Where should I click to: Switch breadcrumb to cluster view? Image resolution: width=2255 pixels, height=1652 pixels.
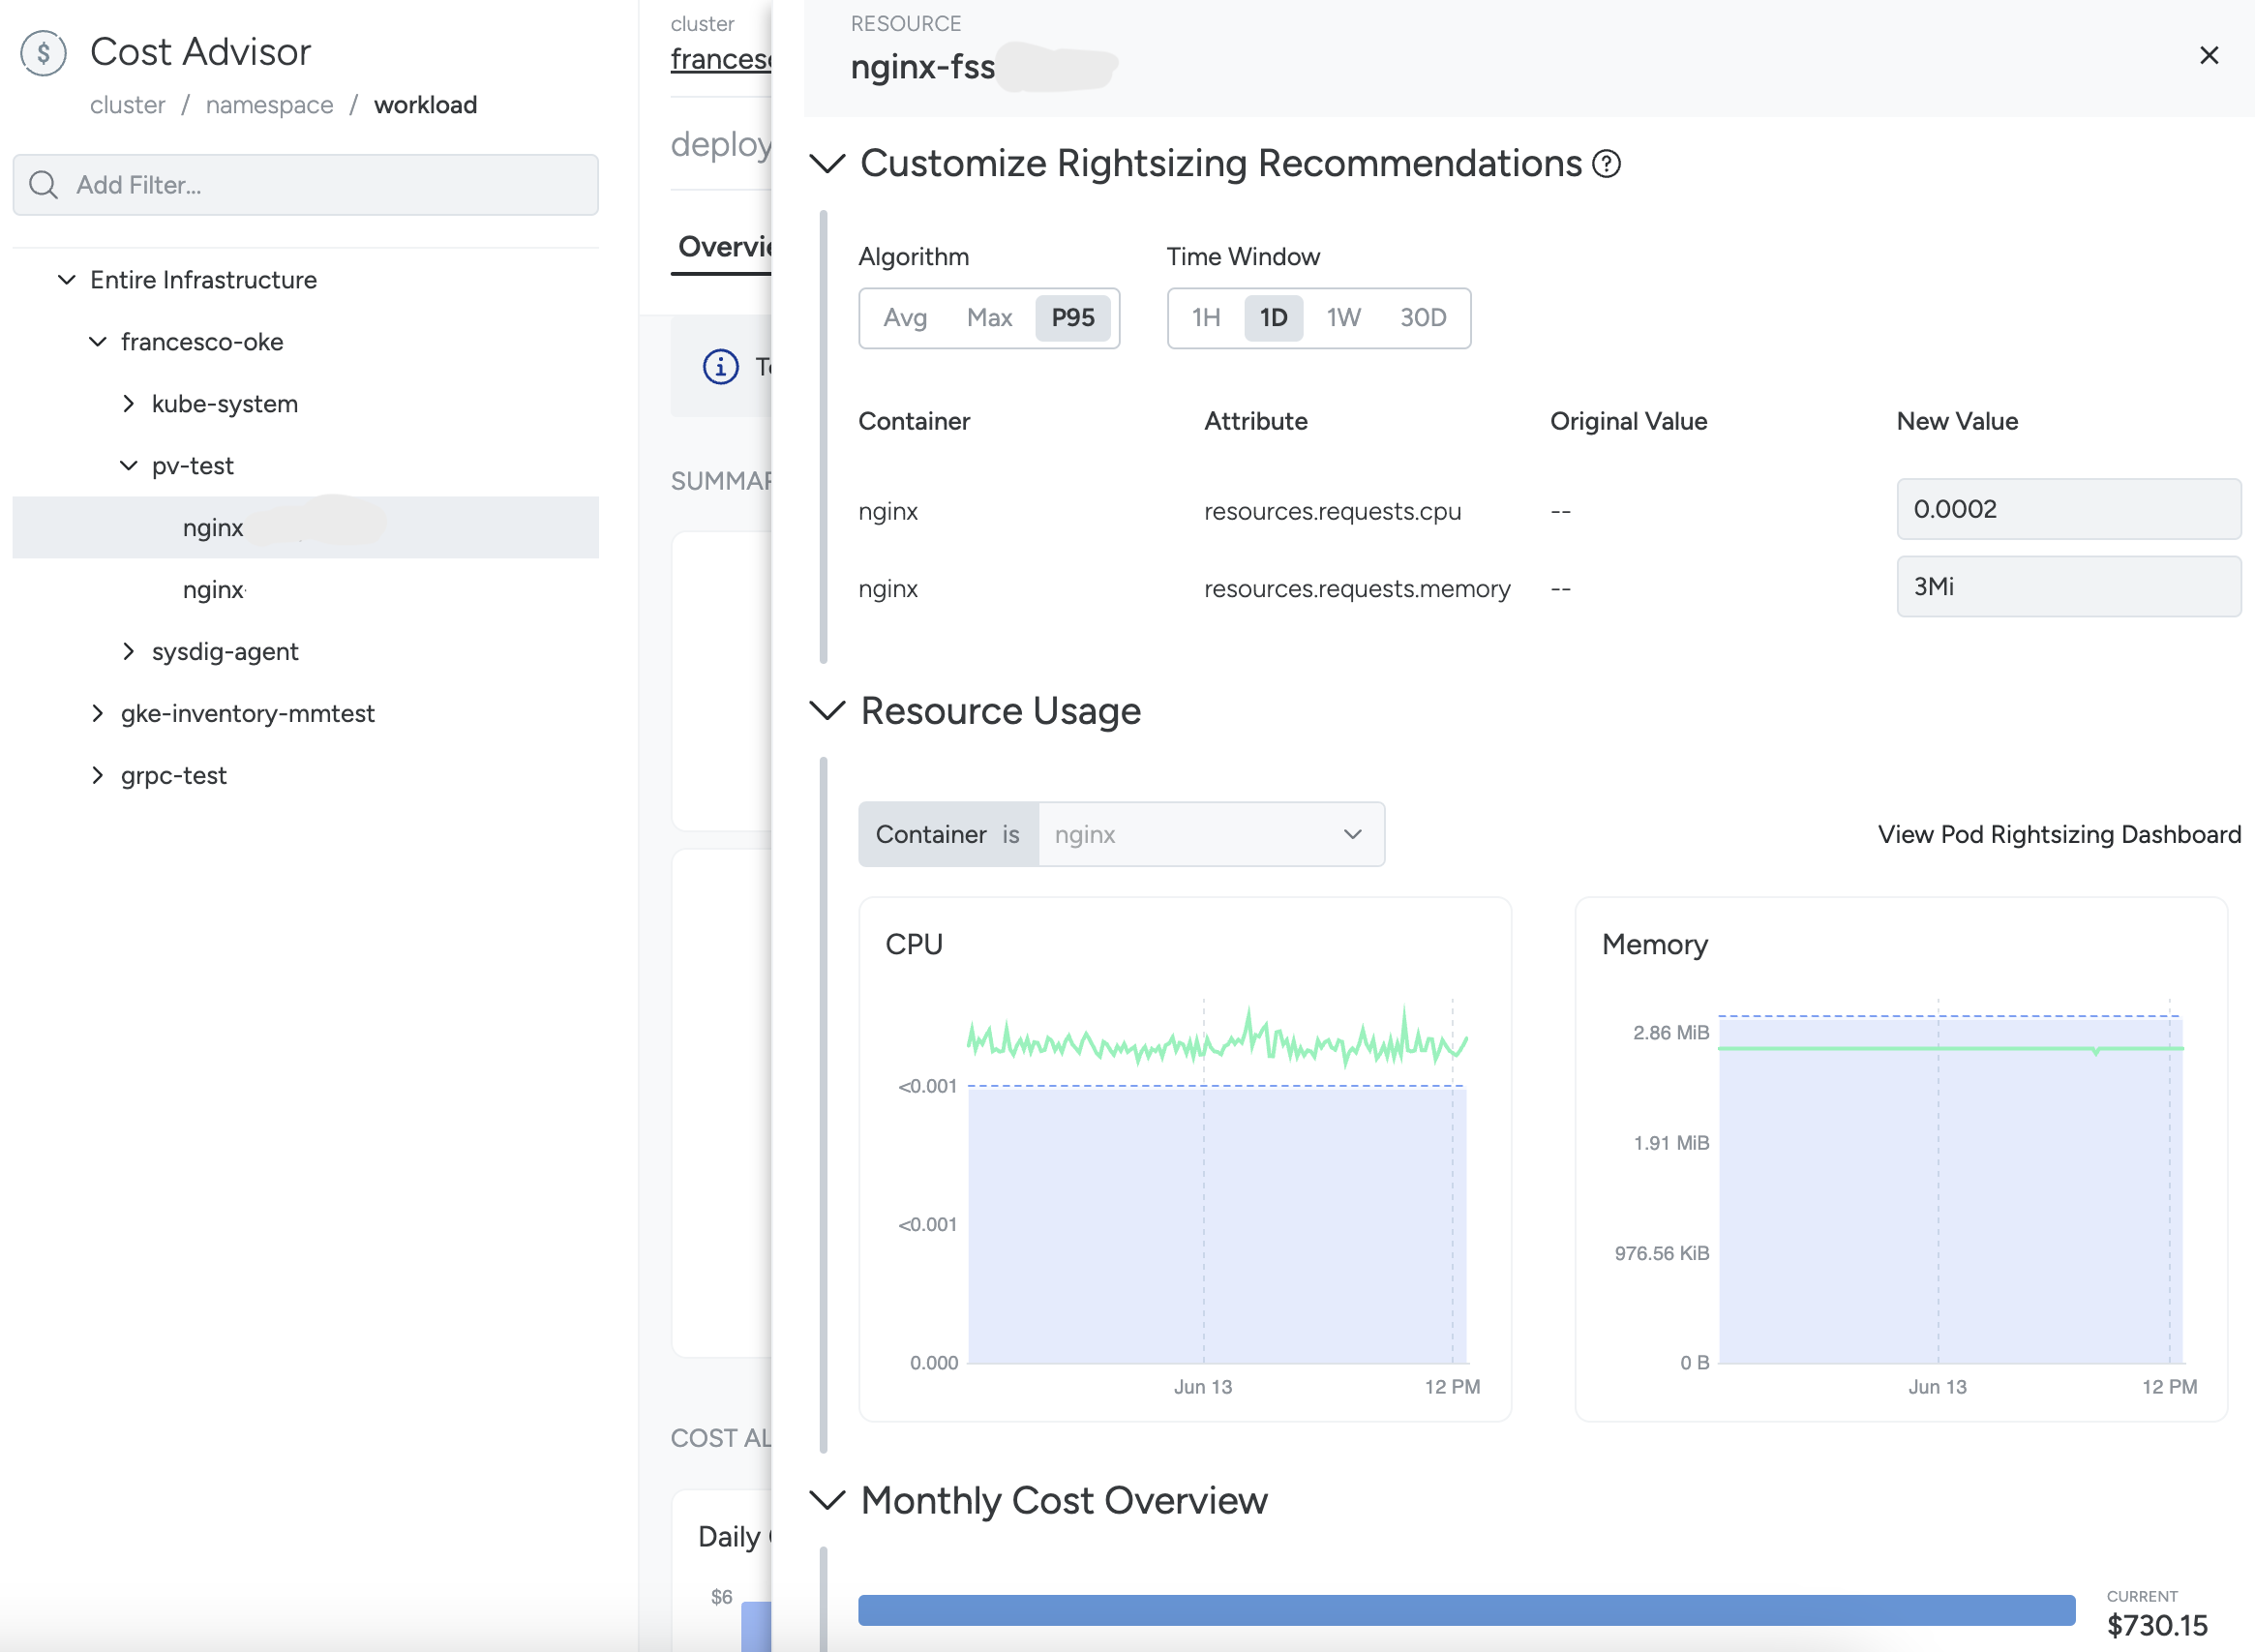(127, 105)
